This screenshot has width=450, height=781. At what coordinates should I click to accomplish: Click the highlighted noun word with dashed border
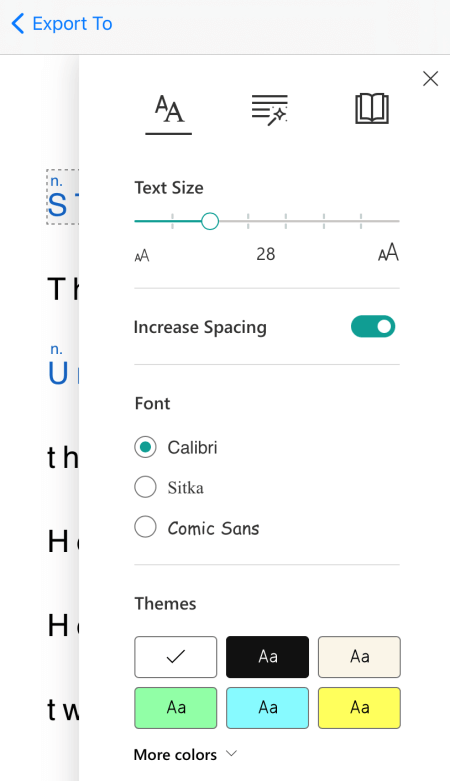63,197
